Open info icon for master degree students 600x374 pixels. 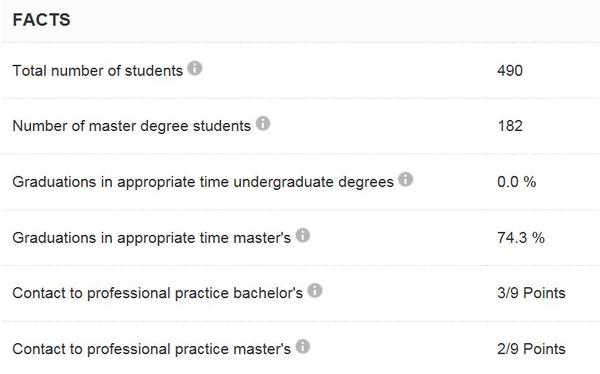(x=263, y=124)
